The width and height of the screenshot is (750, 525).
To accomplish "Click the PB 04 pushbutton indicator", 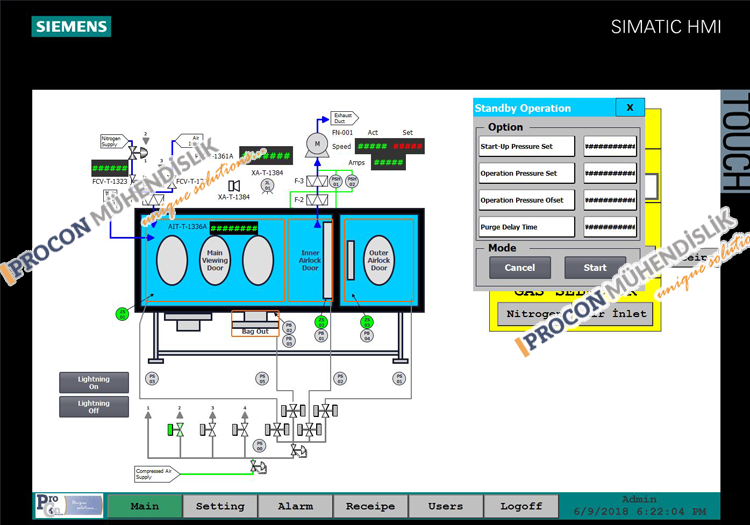I will tap(367, 336).
